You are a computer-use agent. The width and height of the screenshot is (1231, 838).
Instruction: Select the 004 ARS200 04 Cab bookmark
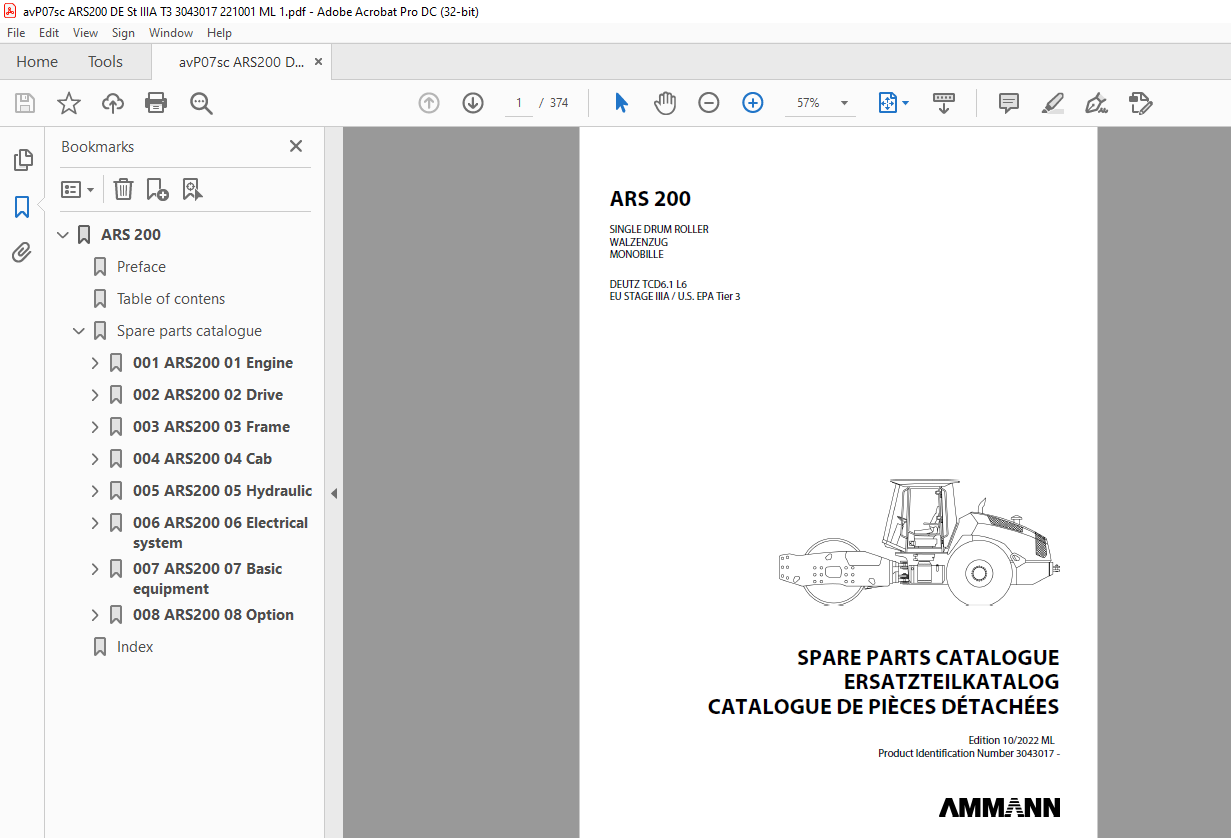202,459
